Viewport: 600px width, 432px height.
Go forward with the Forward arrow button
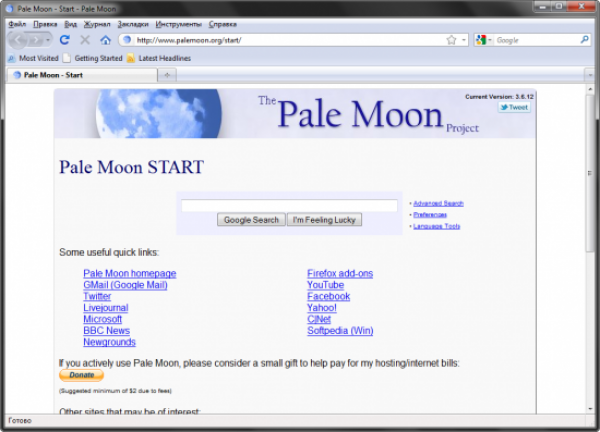(36, 40)
